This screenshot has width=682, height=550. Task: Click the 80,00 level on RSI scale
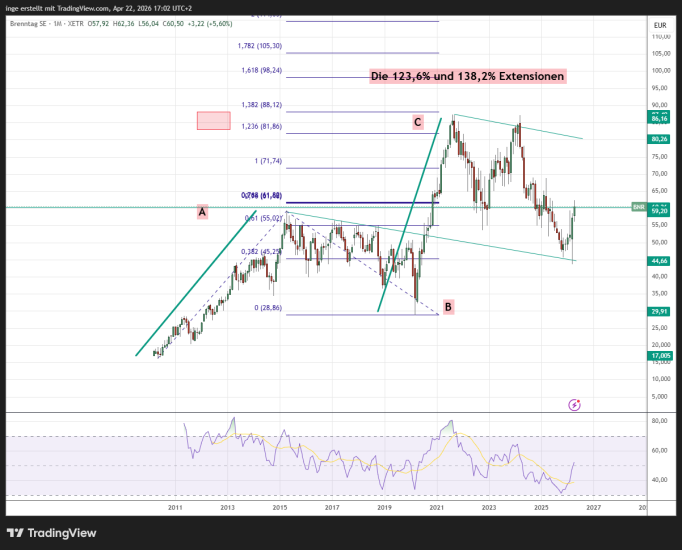pos(659,421)
